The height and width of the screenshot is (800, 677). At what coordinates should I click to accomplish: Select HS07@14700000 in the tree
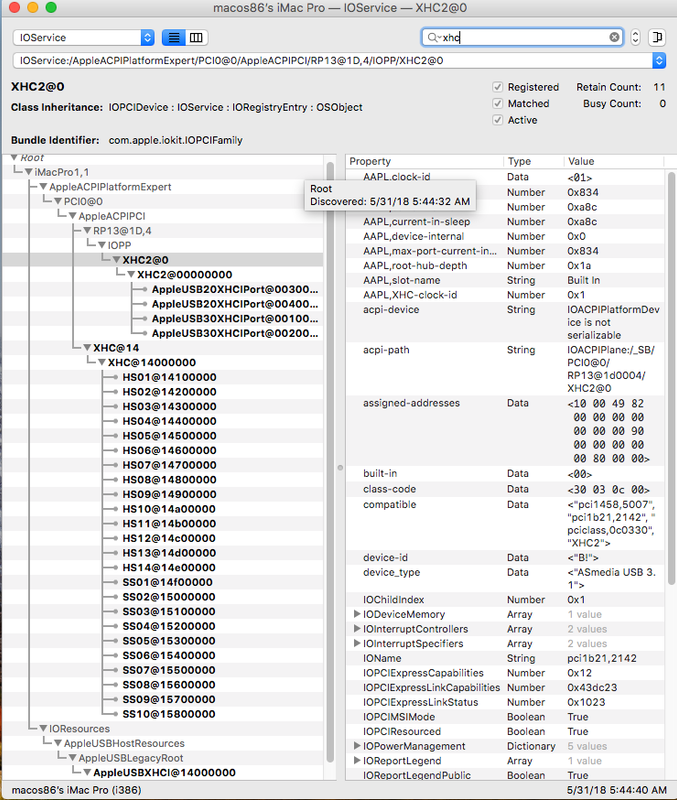[169, 465]
